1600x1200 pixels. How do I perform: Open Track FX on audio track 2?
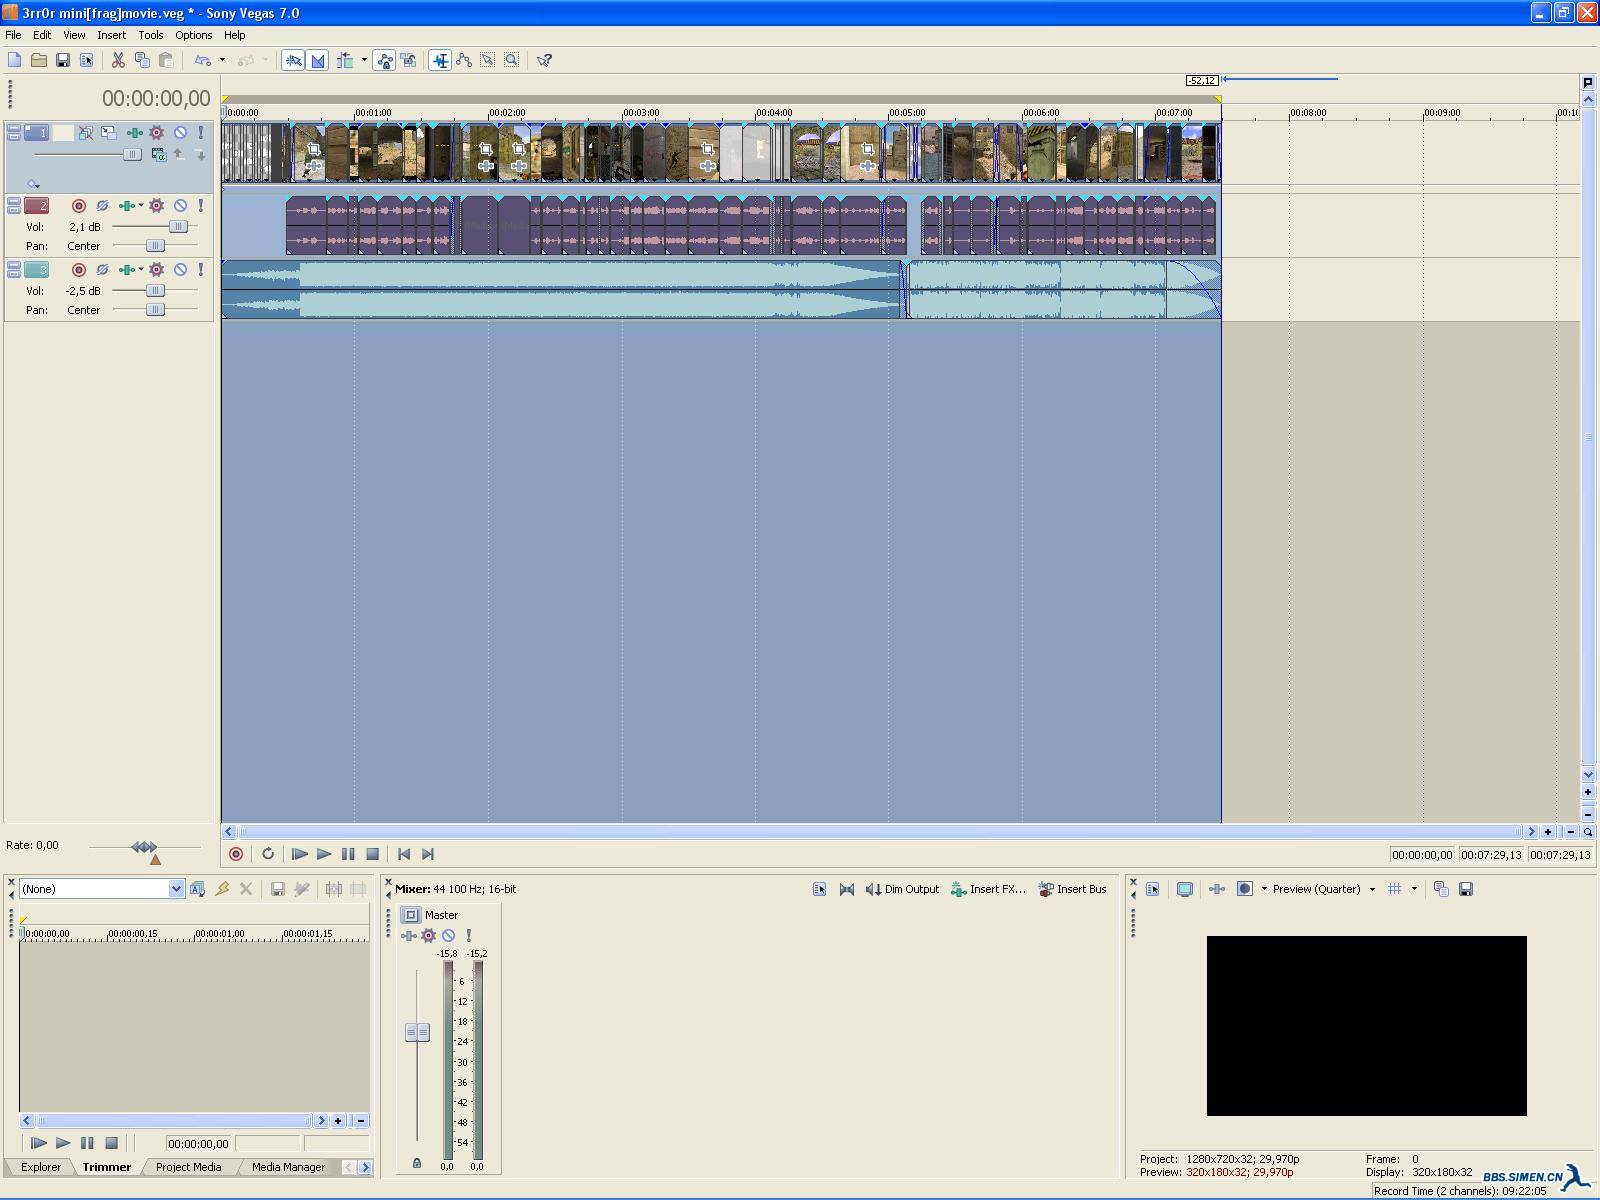point(127,205)
